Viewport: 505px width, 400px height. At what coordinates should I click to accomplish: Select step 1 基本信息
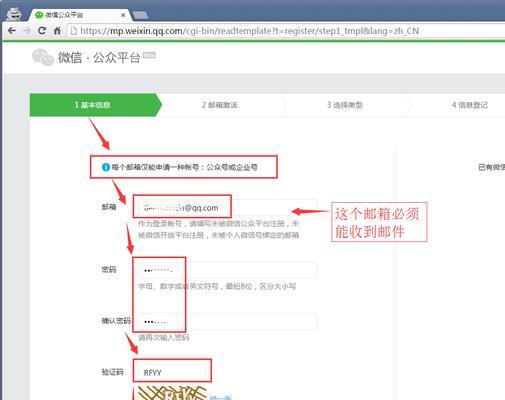[96, 105]
